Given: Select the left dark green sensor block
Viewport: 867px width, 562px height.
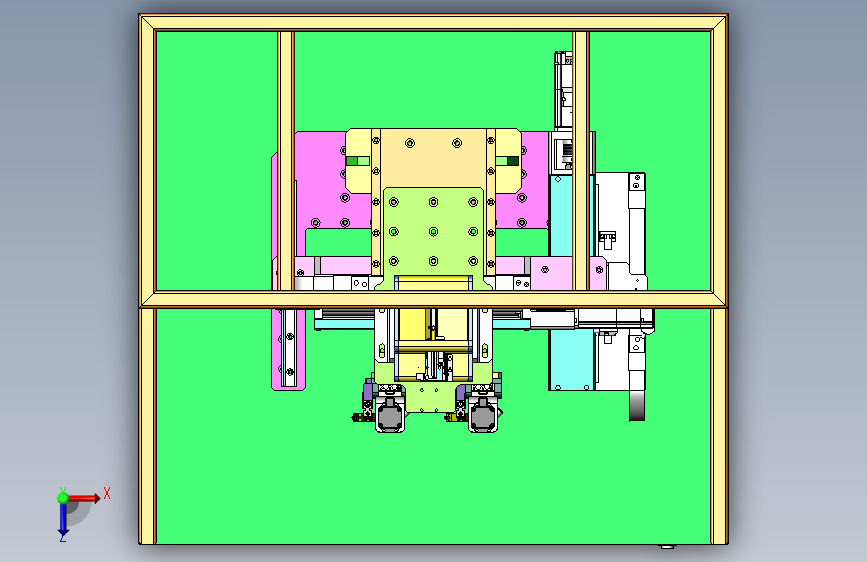Looking at the screenshot, I should 352,161.
